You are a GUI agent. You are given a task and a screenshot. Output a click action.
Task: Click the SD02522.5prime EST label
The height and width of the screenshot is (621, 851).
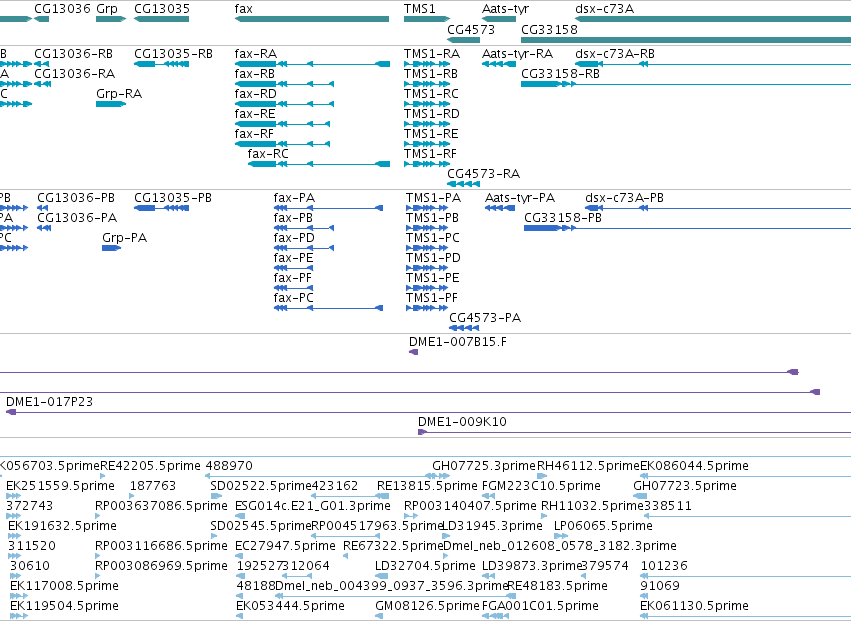[x=261, y=485]
